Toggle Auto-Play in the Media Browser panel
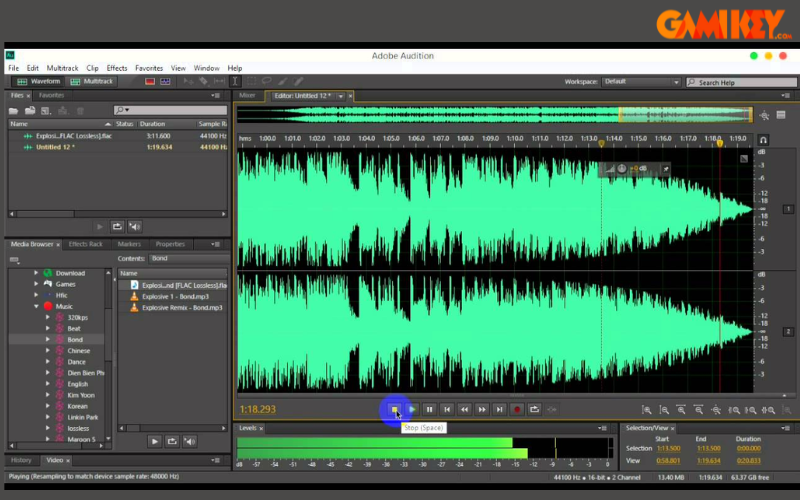Screen dimensions: 800x500 (189, 441)
